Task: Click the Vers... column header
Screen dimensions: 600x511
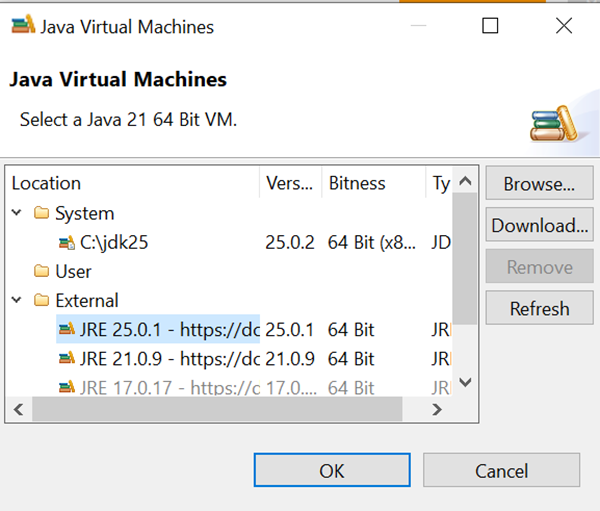Action: pyautogui.click(x=290, y=183)
